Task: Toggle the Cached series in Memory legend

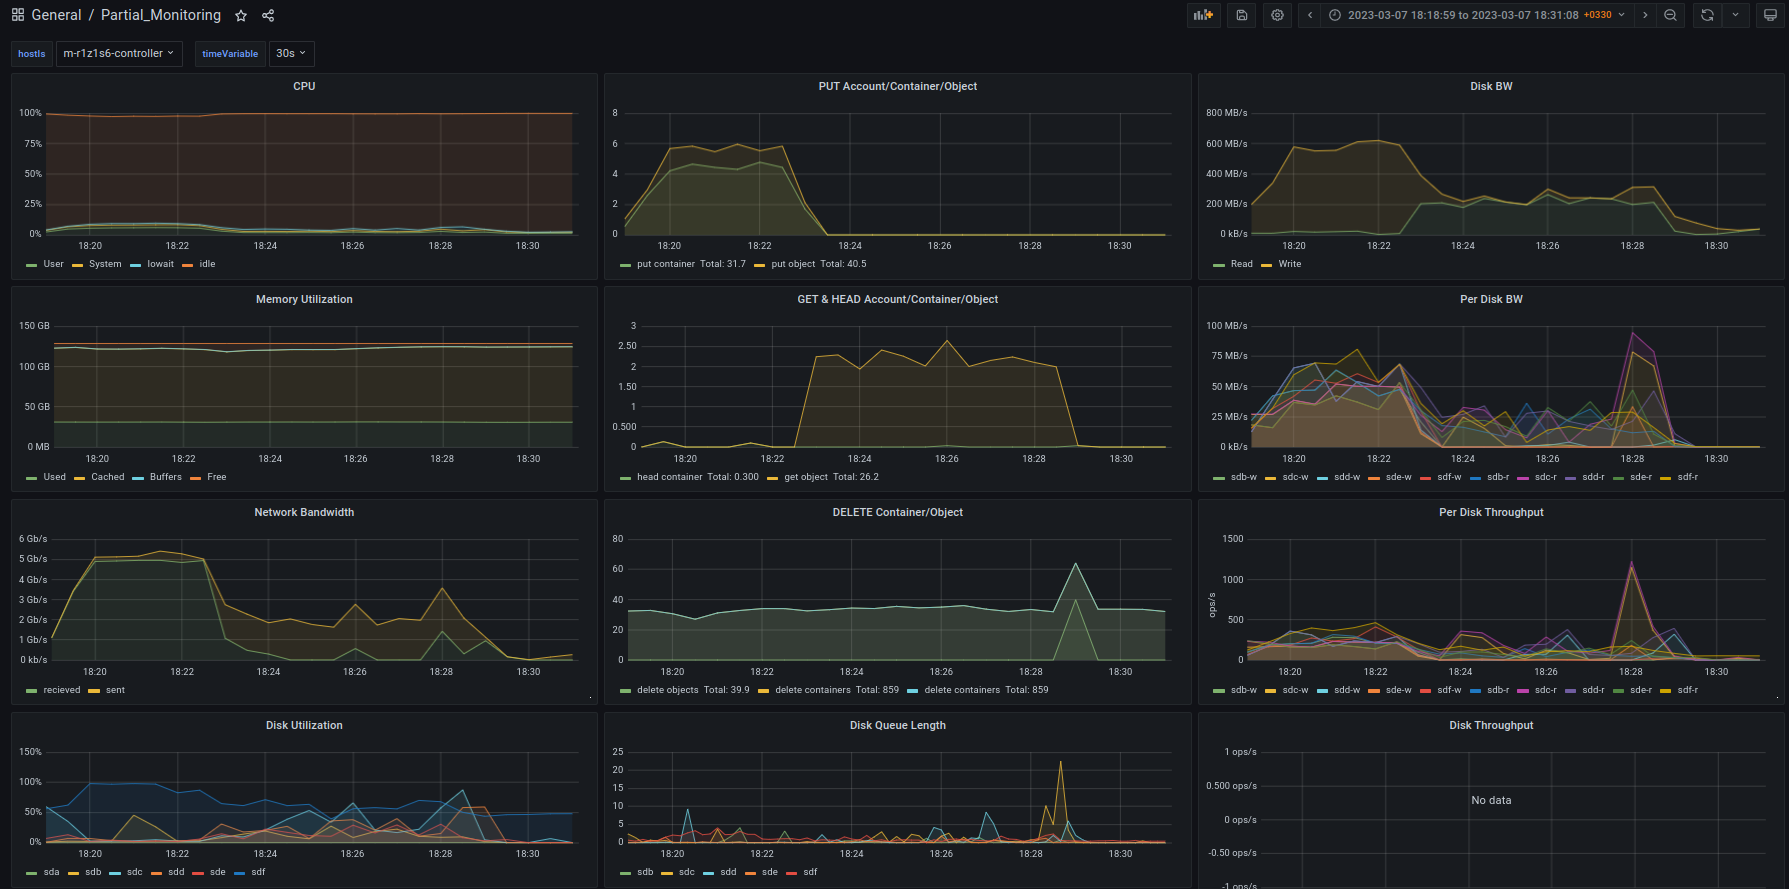Action: pyautogui.click(x=107, y=477)
